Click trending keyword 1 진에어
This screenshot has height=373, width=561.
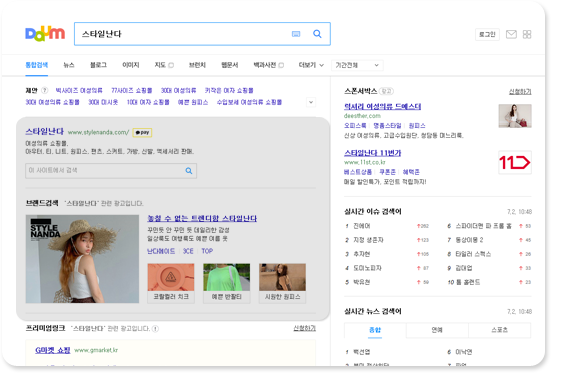[x=362, y=226]
